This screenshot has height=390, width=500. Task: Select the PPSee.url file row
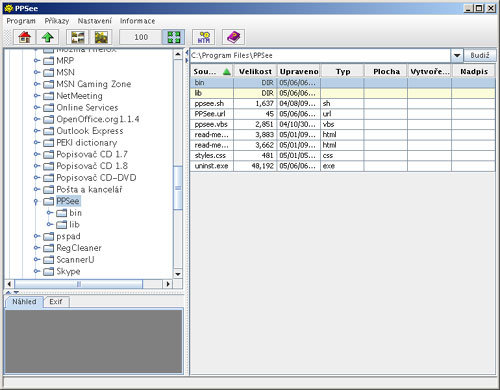pyautogui.click(x=343, y=114)
